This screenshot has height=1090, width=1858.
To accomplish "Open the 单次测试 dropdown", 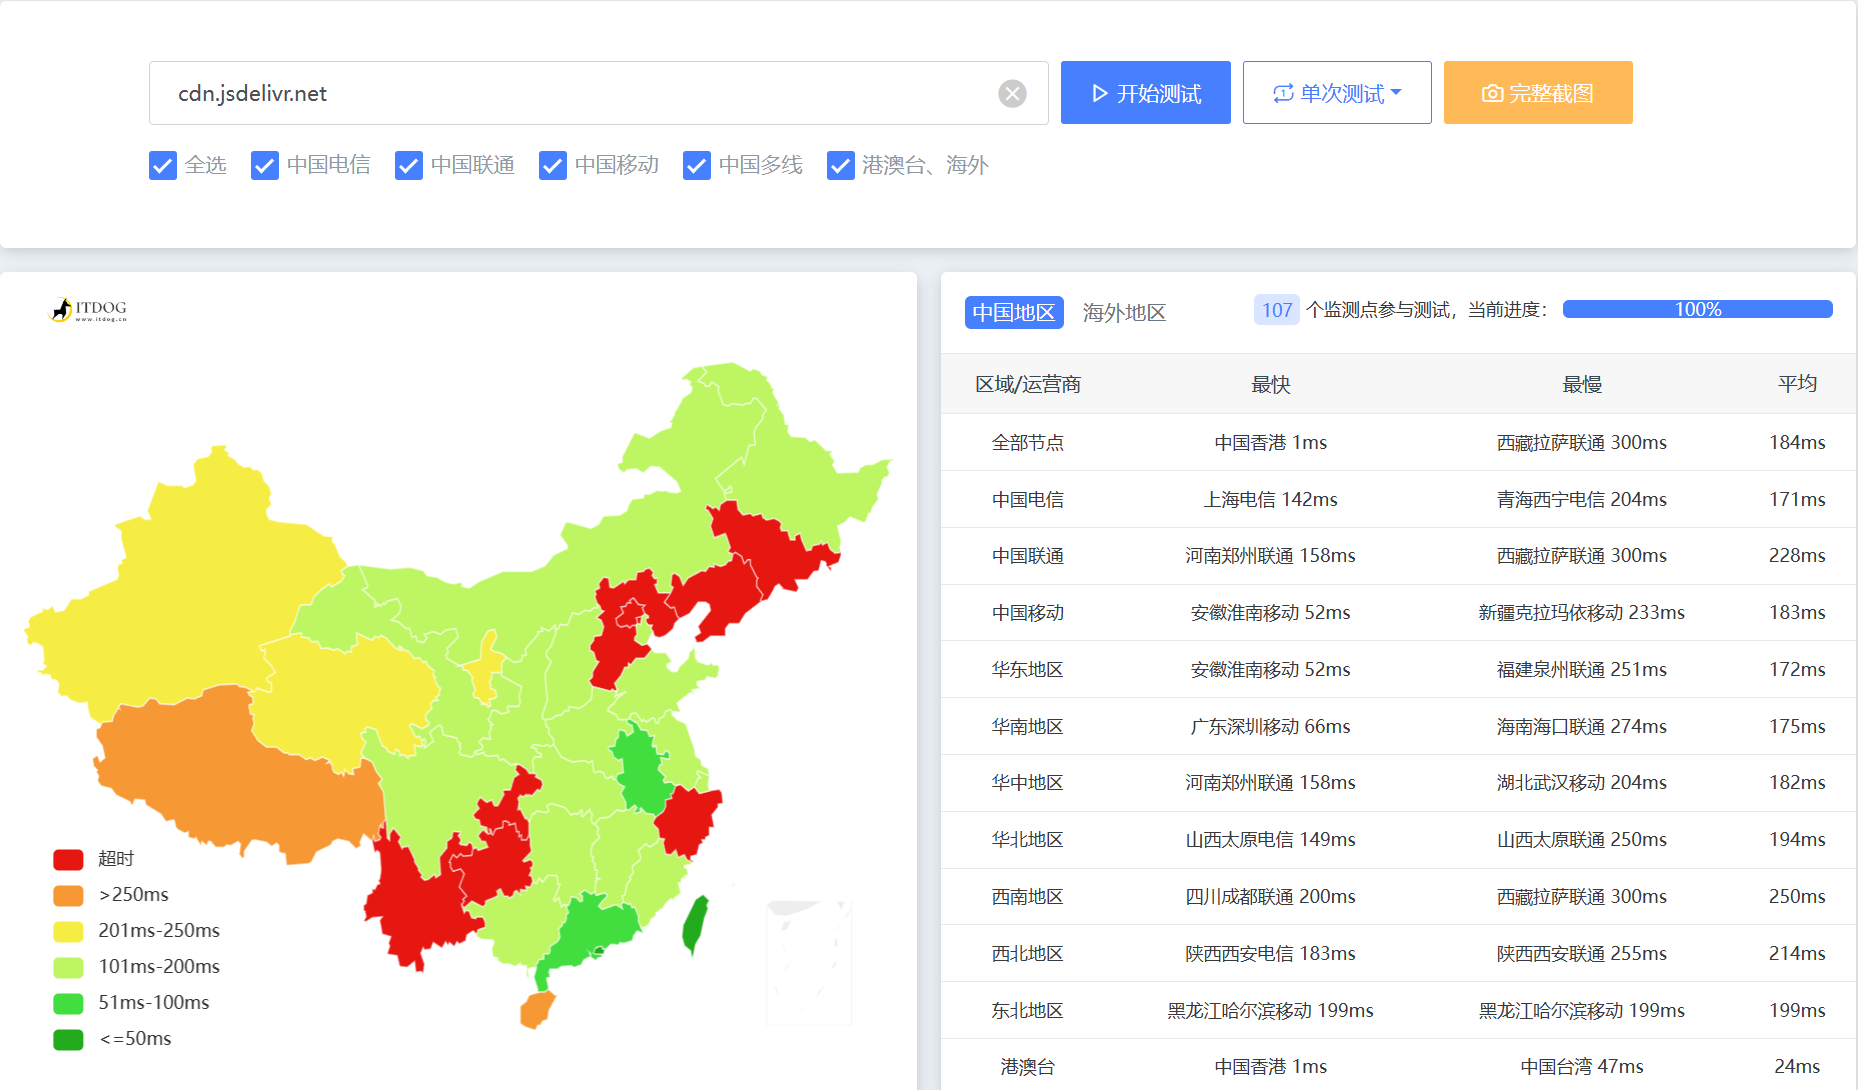I will click(1337, 93).
